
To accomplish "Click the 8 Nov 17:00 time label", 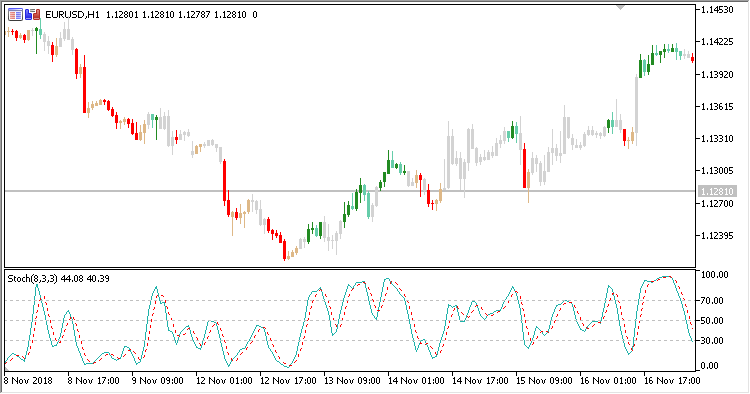I will click(93, 381).
